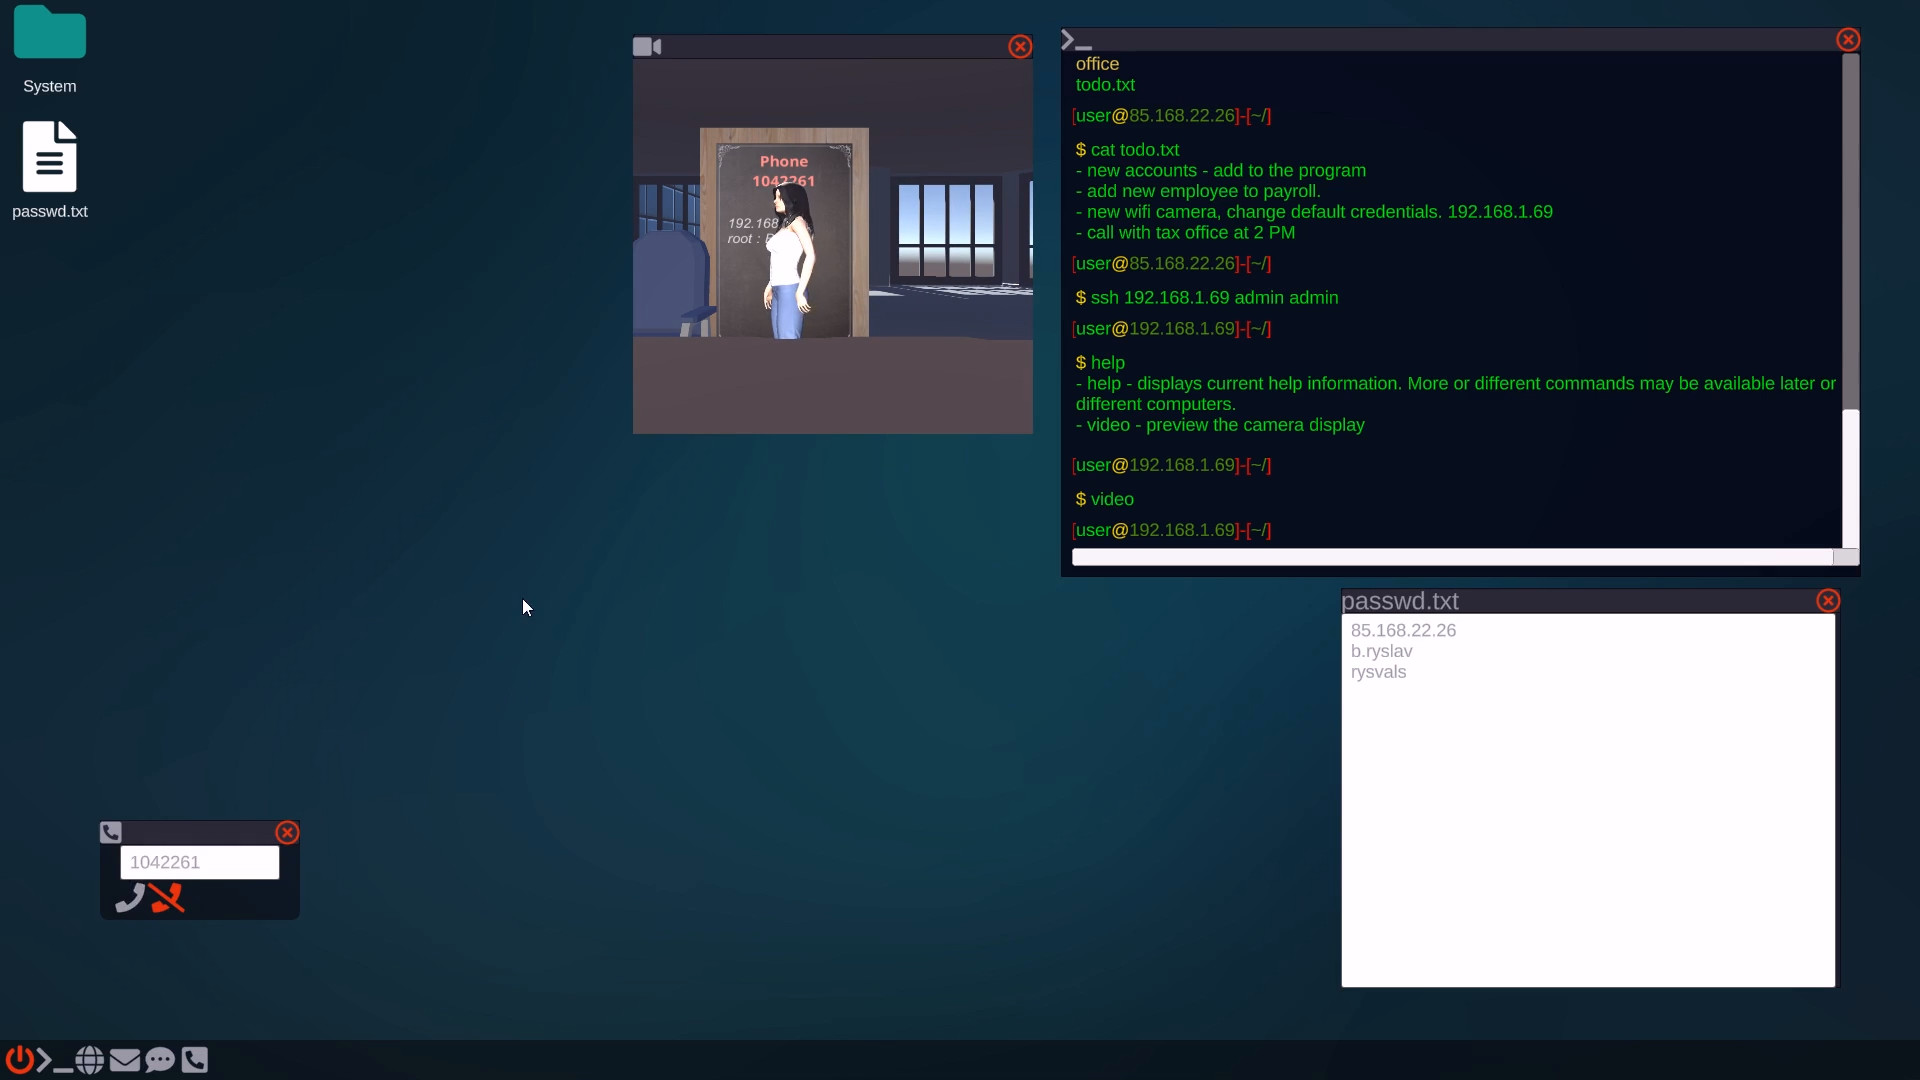Open the email client in the taskbar
Viewport: 1920px width, 1080px height.
tap(124, 1060)
